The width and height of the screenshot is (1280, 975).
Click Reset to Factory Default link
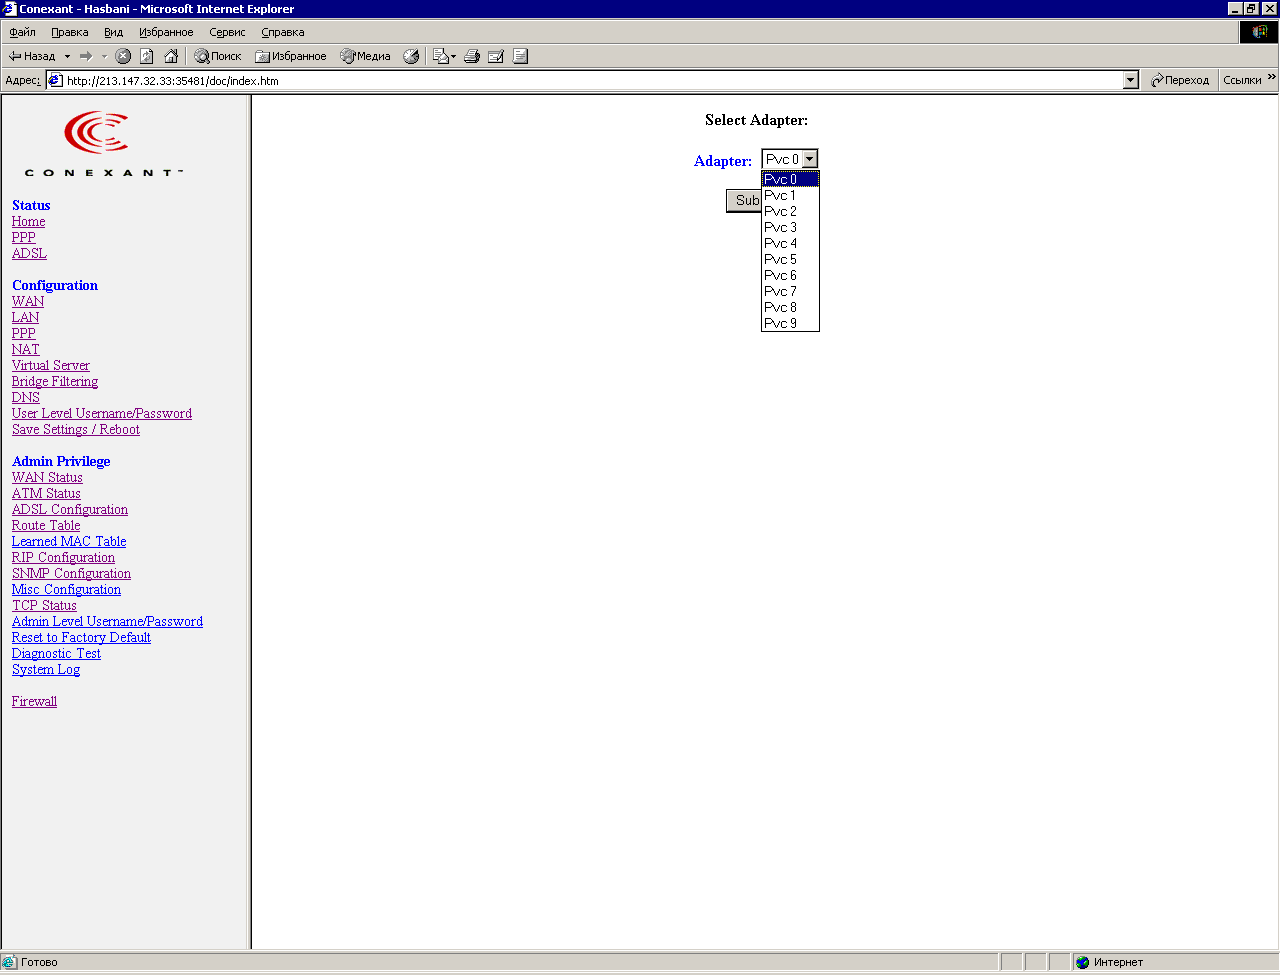pyautogui.click(x=81, y=637)
